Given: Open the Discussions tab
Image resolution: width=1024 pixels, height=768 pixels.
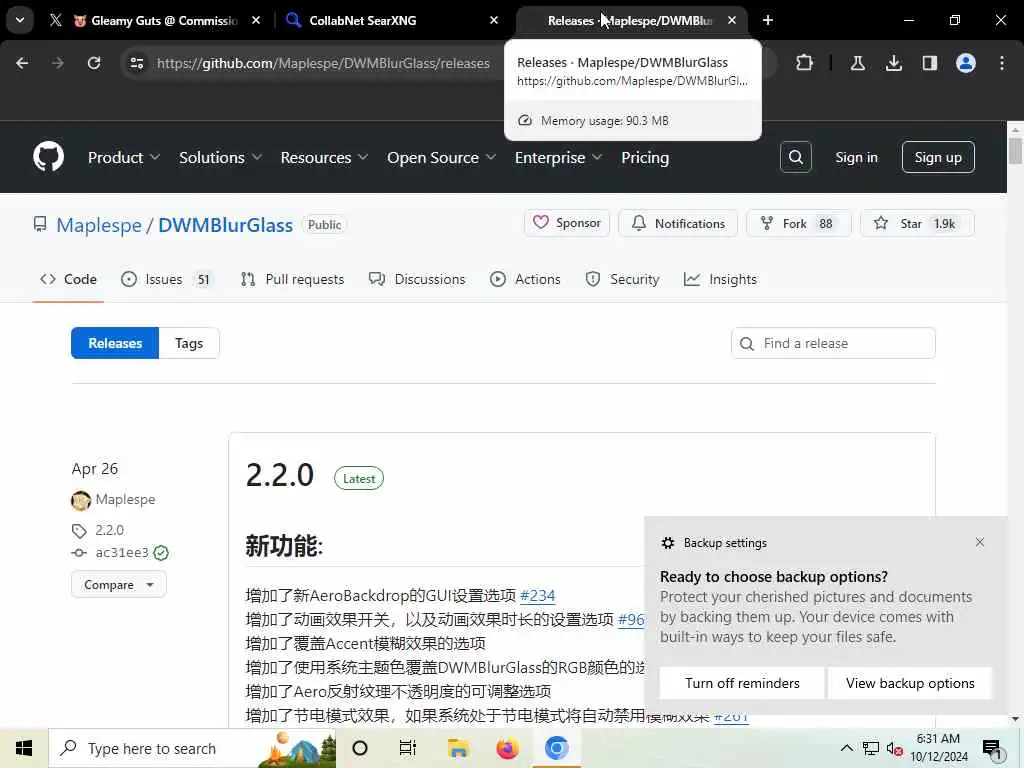Looking at the screenshot, I should click(x=417, y=280).
